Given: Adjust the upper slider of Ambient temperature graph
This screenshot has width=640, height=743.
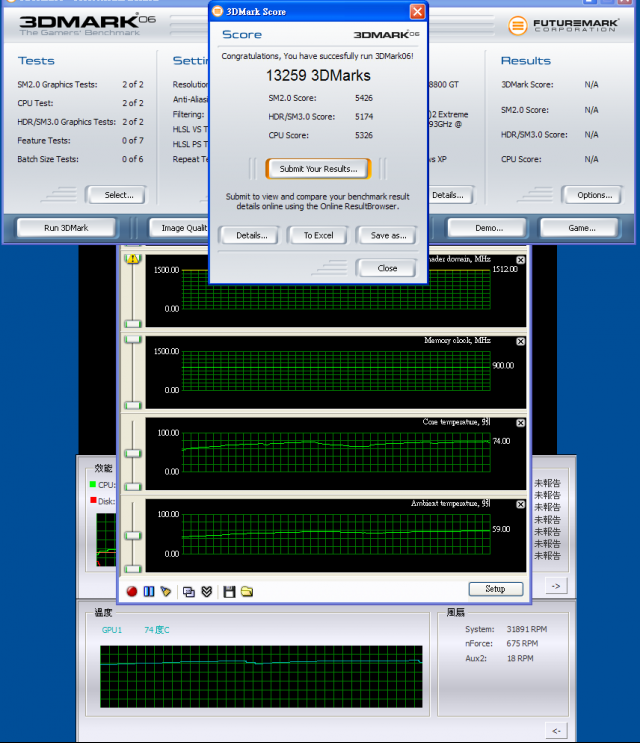Looking at the screenshot, I should (133, 535).
